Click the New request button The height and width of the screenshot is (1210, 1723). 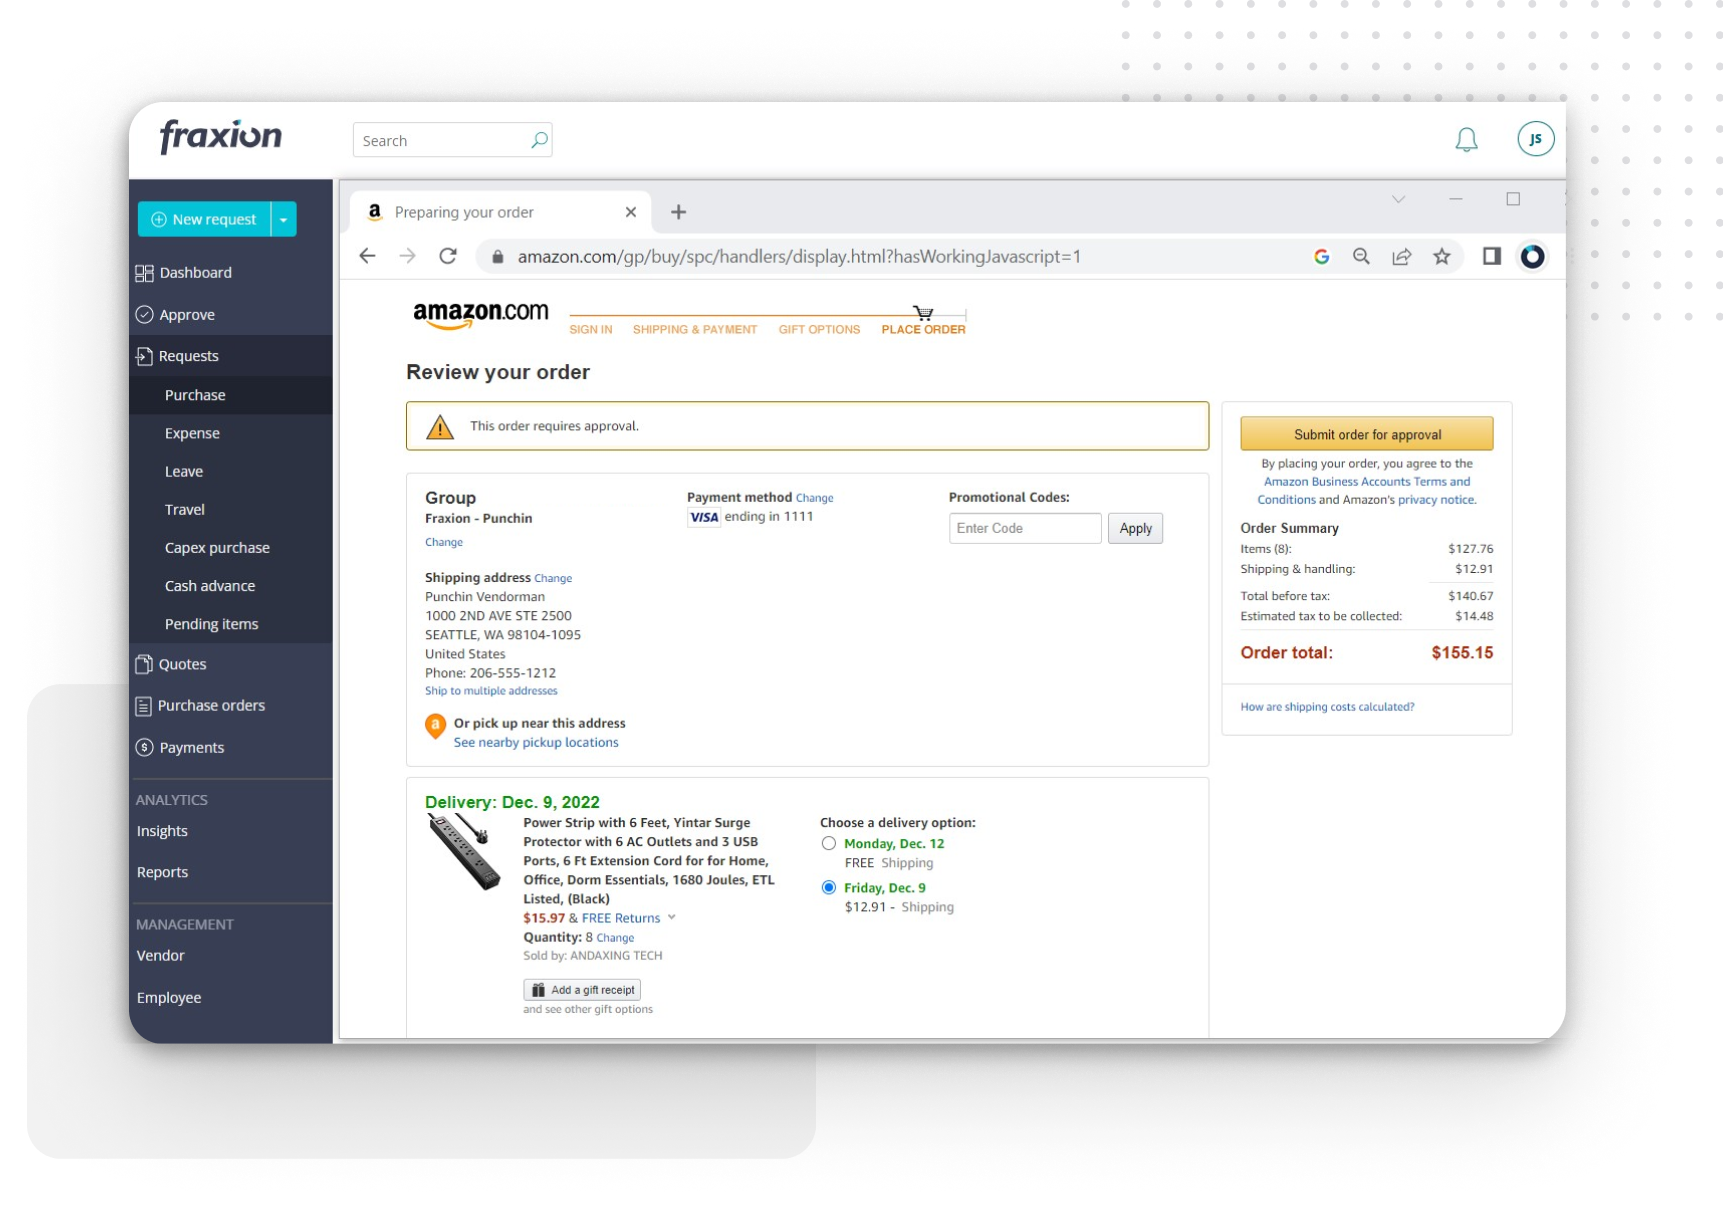pyautogui.click(x=204, y=219)
